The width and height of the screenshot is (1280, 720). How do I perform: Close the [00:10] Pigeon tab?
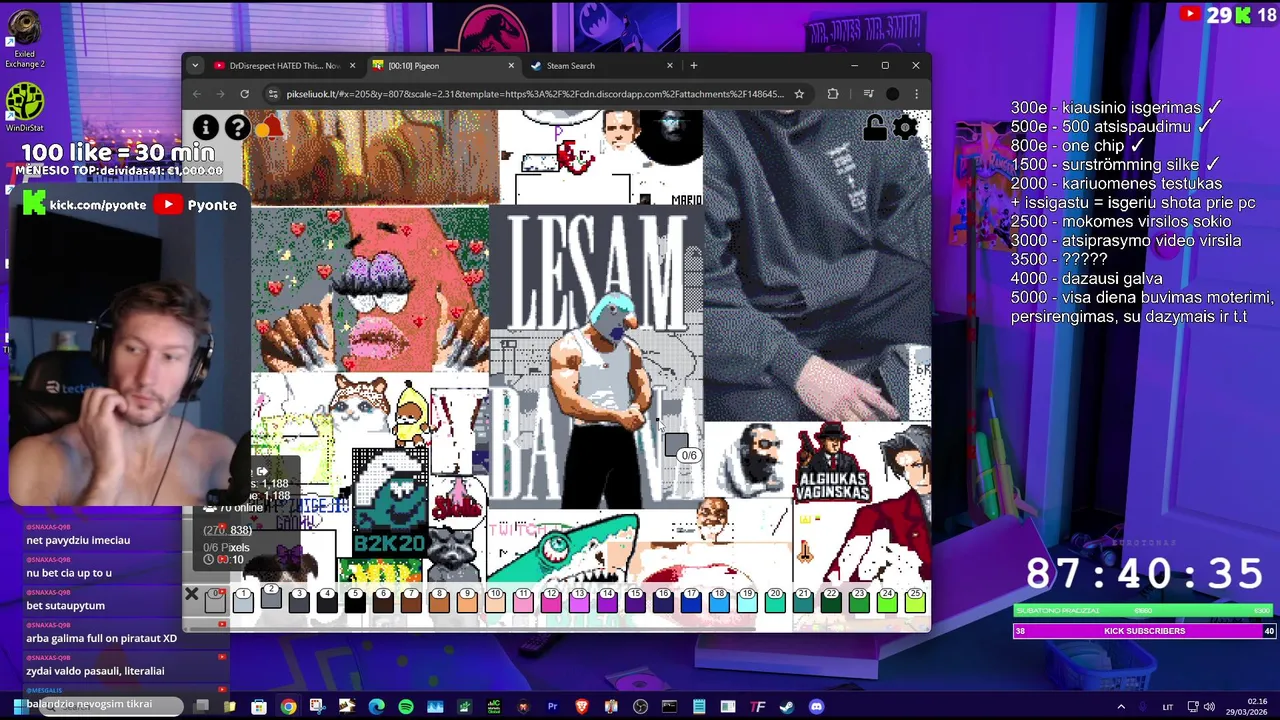tap(511, 66)
